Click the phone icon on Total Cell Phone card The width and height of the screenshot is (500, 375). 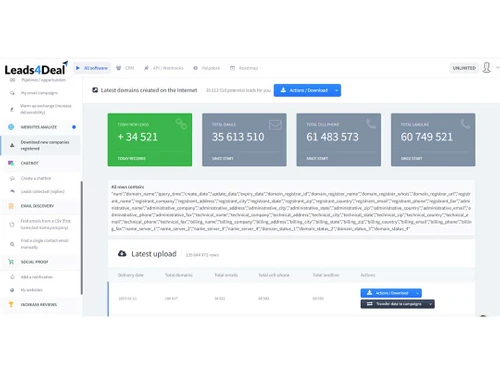(371, 124)
